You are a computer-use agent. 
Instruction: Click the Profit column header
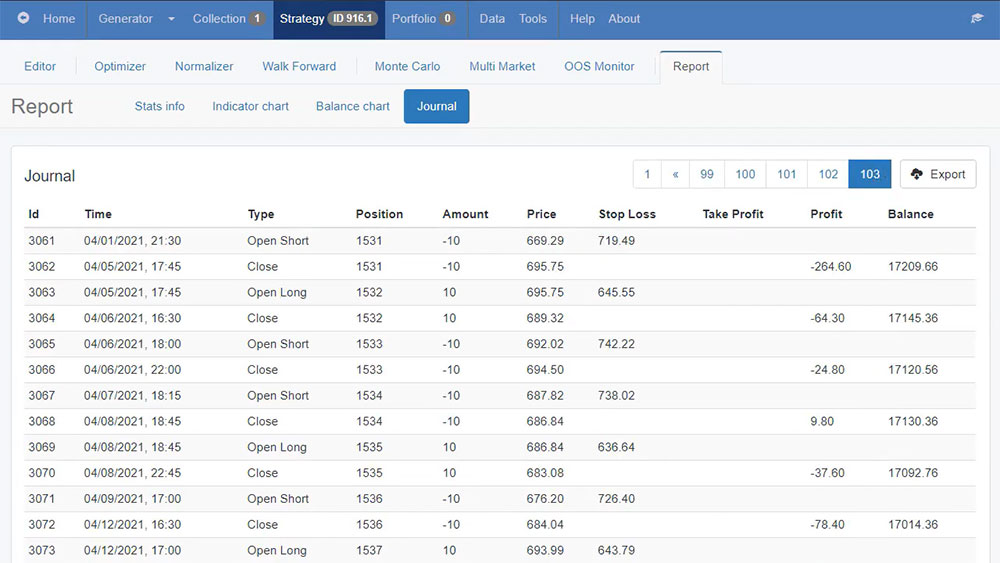tap(827, 214)
